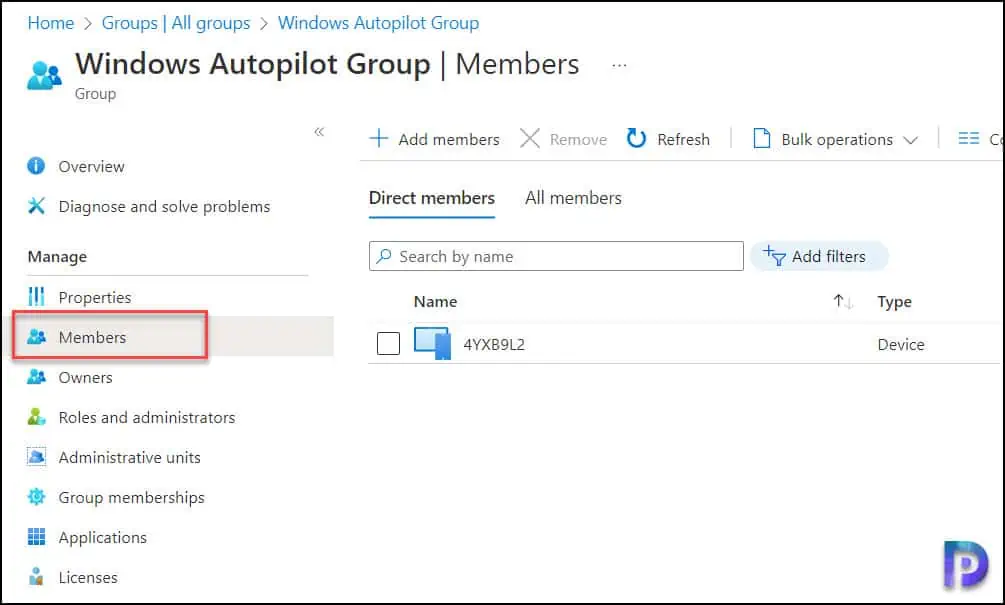
Task: Click the funnel icon on Add filters
Action: pyautogui.click(x=774, y=256)
